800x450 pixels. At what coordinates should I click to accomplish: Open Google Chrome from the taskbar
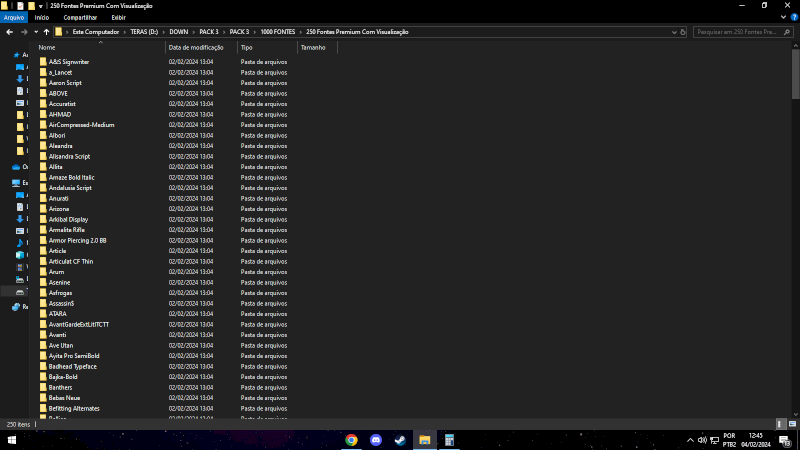352,440
